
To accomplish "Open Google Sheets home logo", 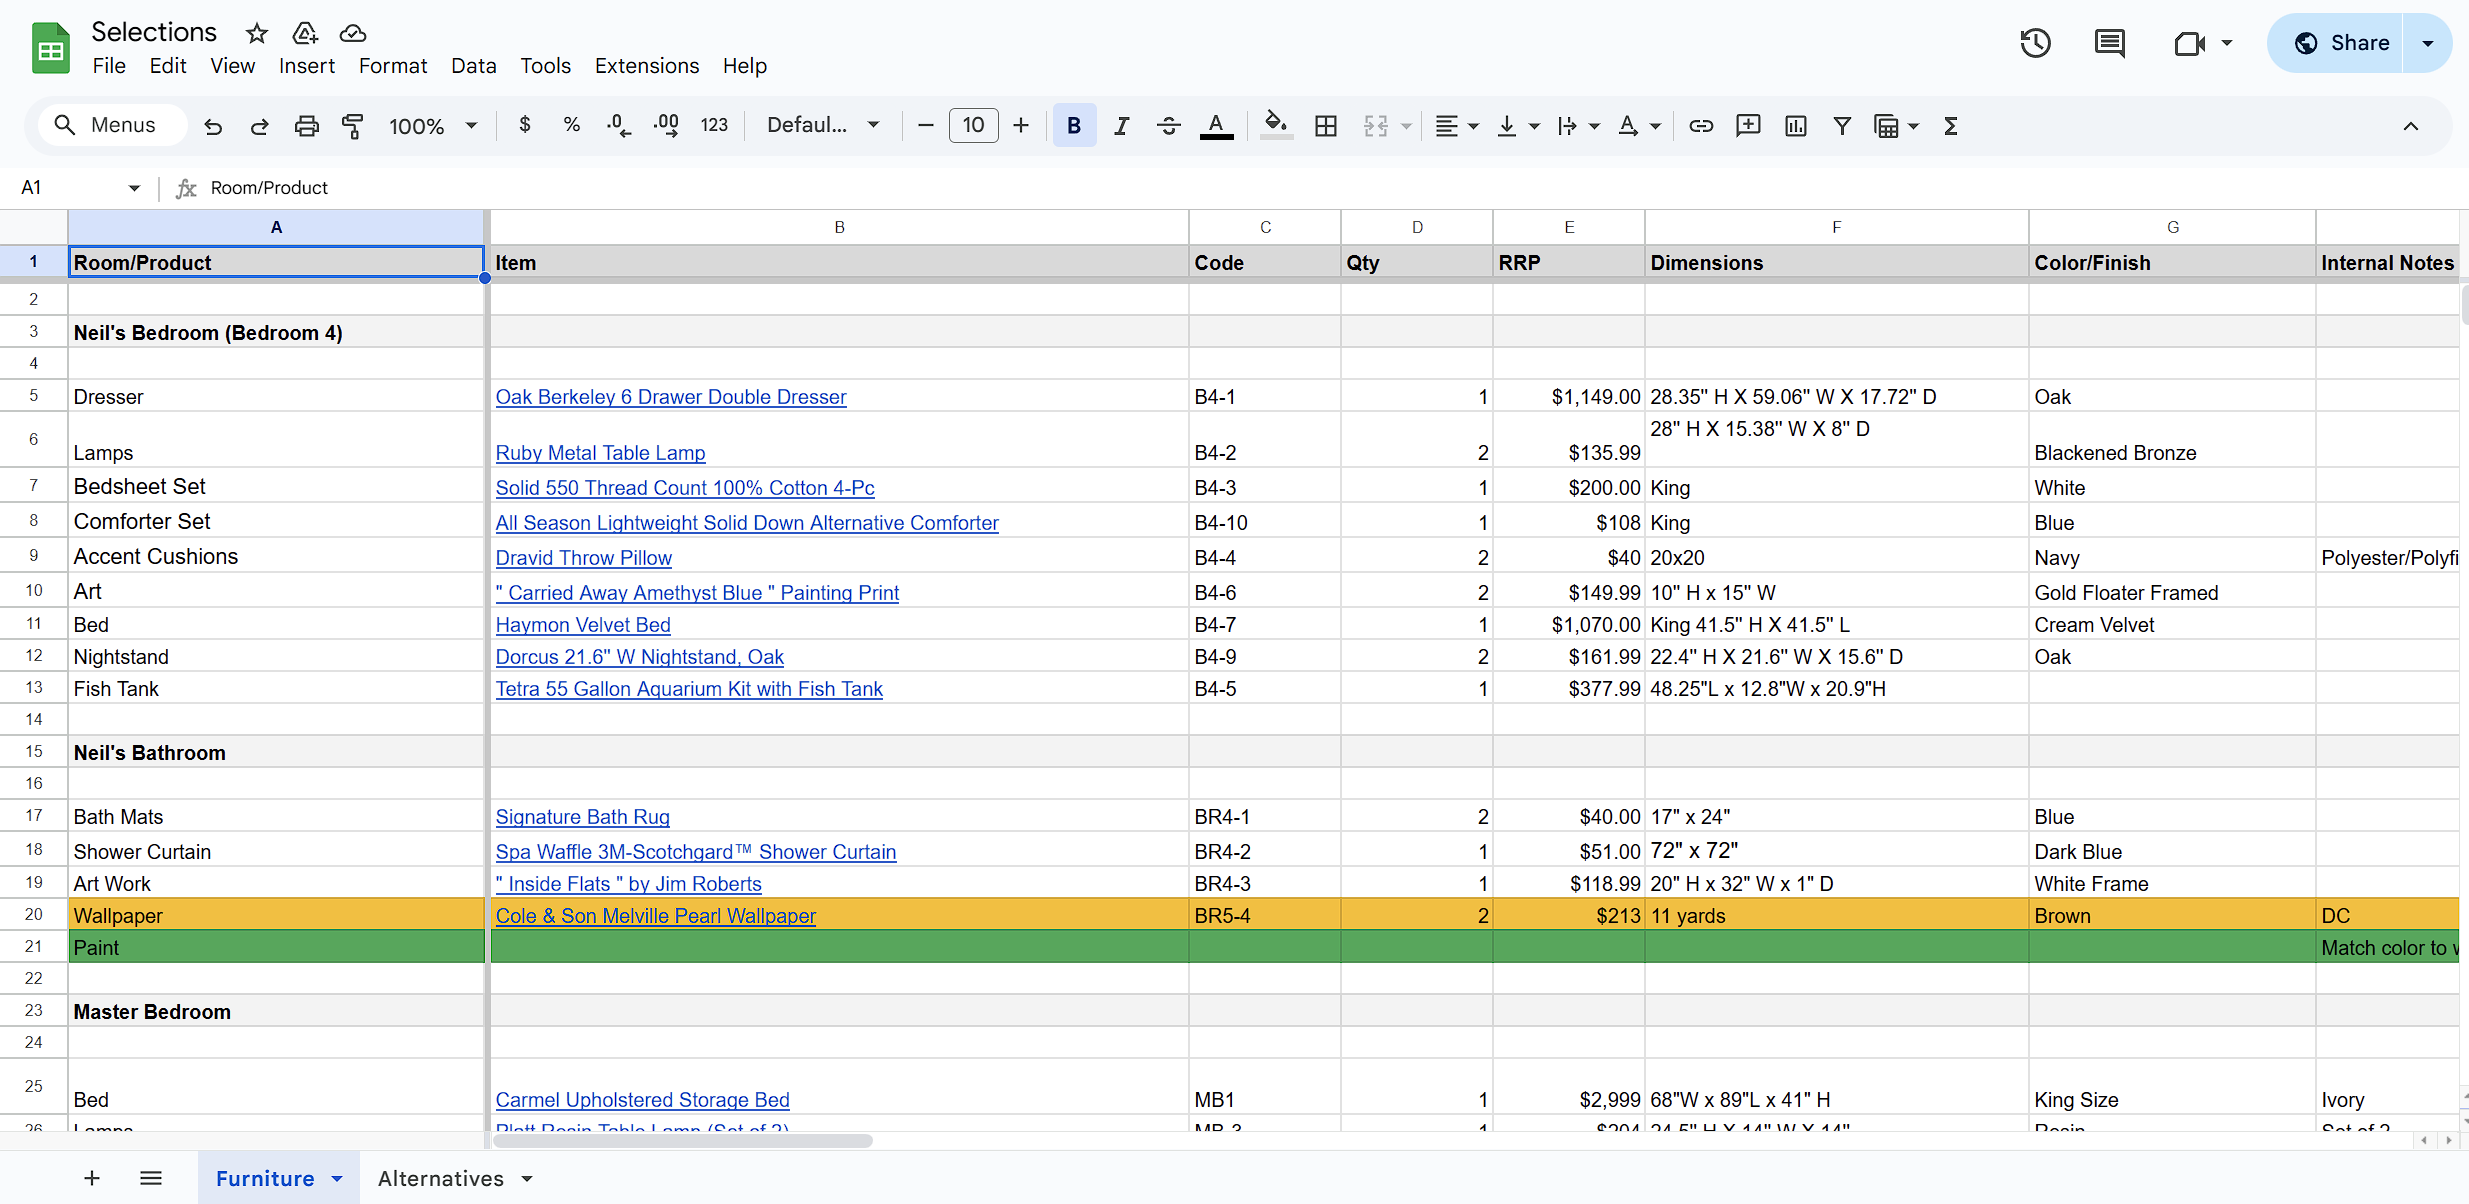I will (x=50, y=48).
